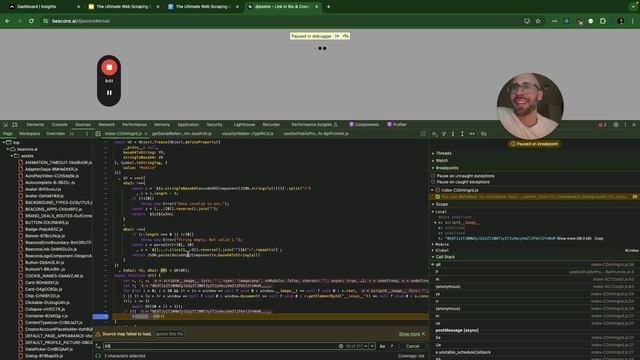Step into next function call
Image resolution: width=640 pixels, height=360 pixels.
pyautogui.click(x=453, y=134)
